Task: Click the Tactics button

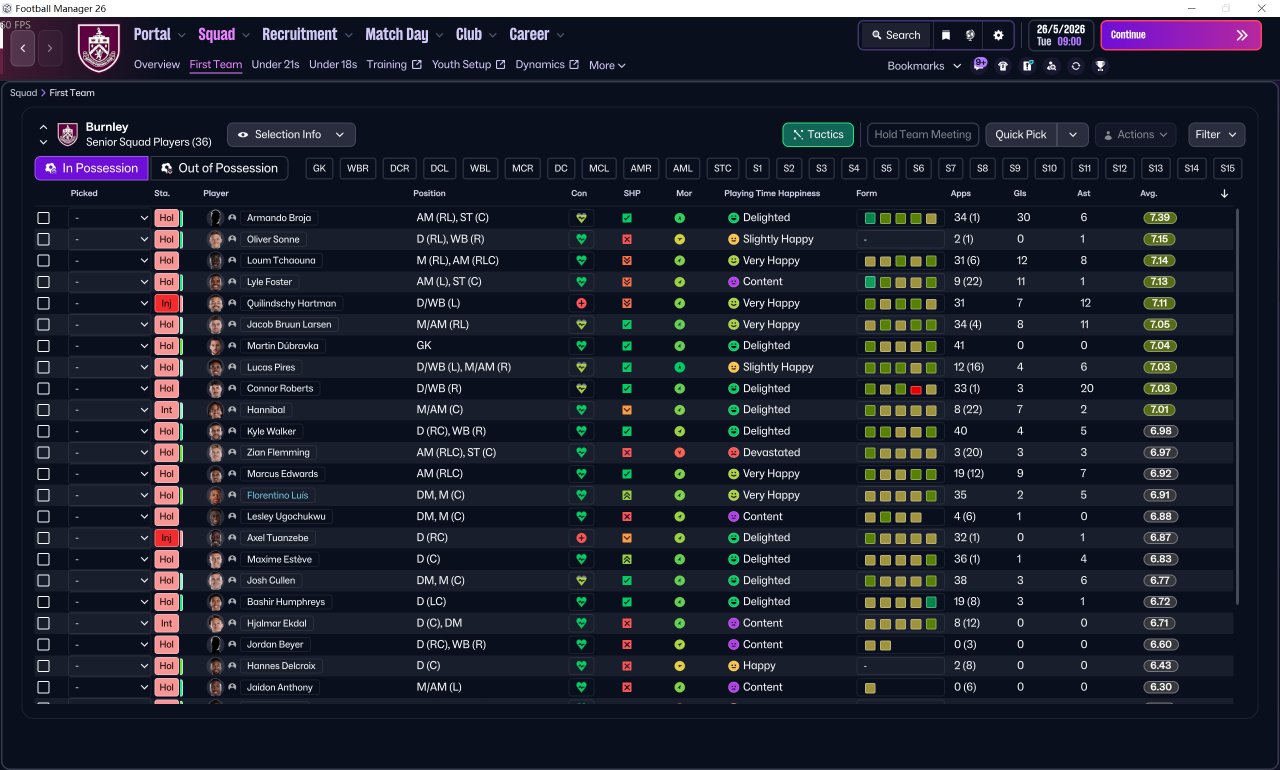Action: click(x=818, y=134)
